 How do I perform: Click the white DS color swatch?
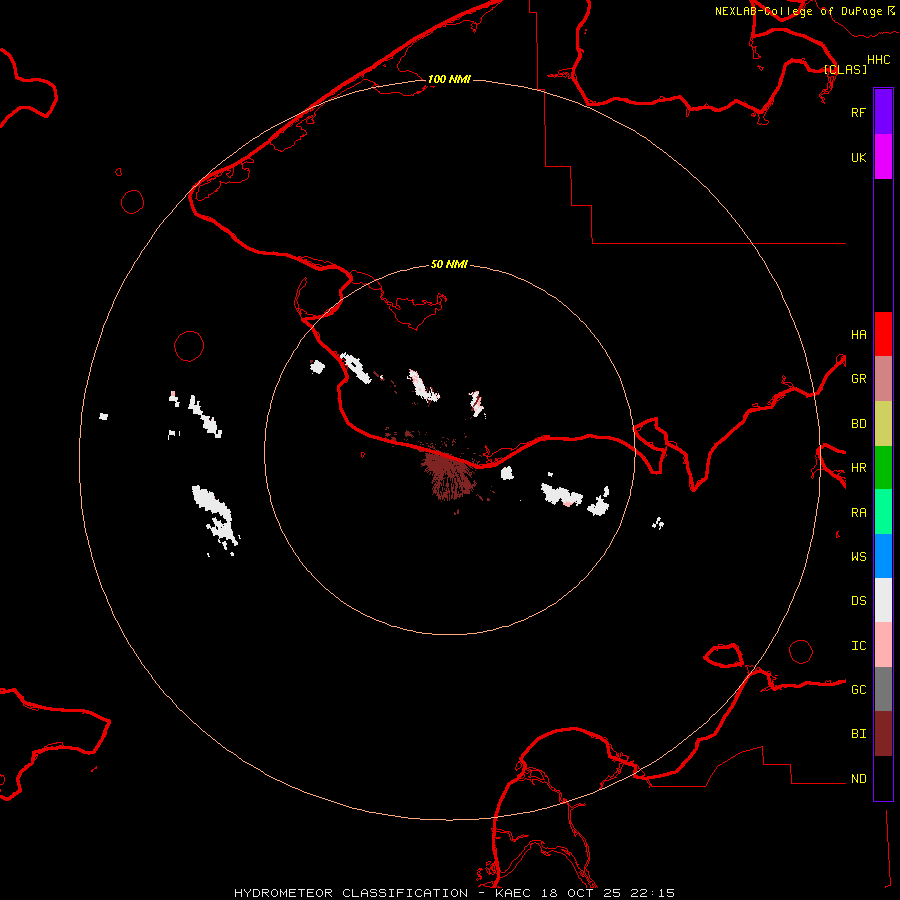[883, 600]
